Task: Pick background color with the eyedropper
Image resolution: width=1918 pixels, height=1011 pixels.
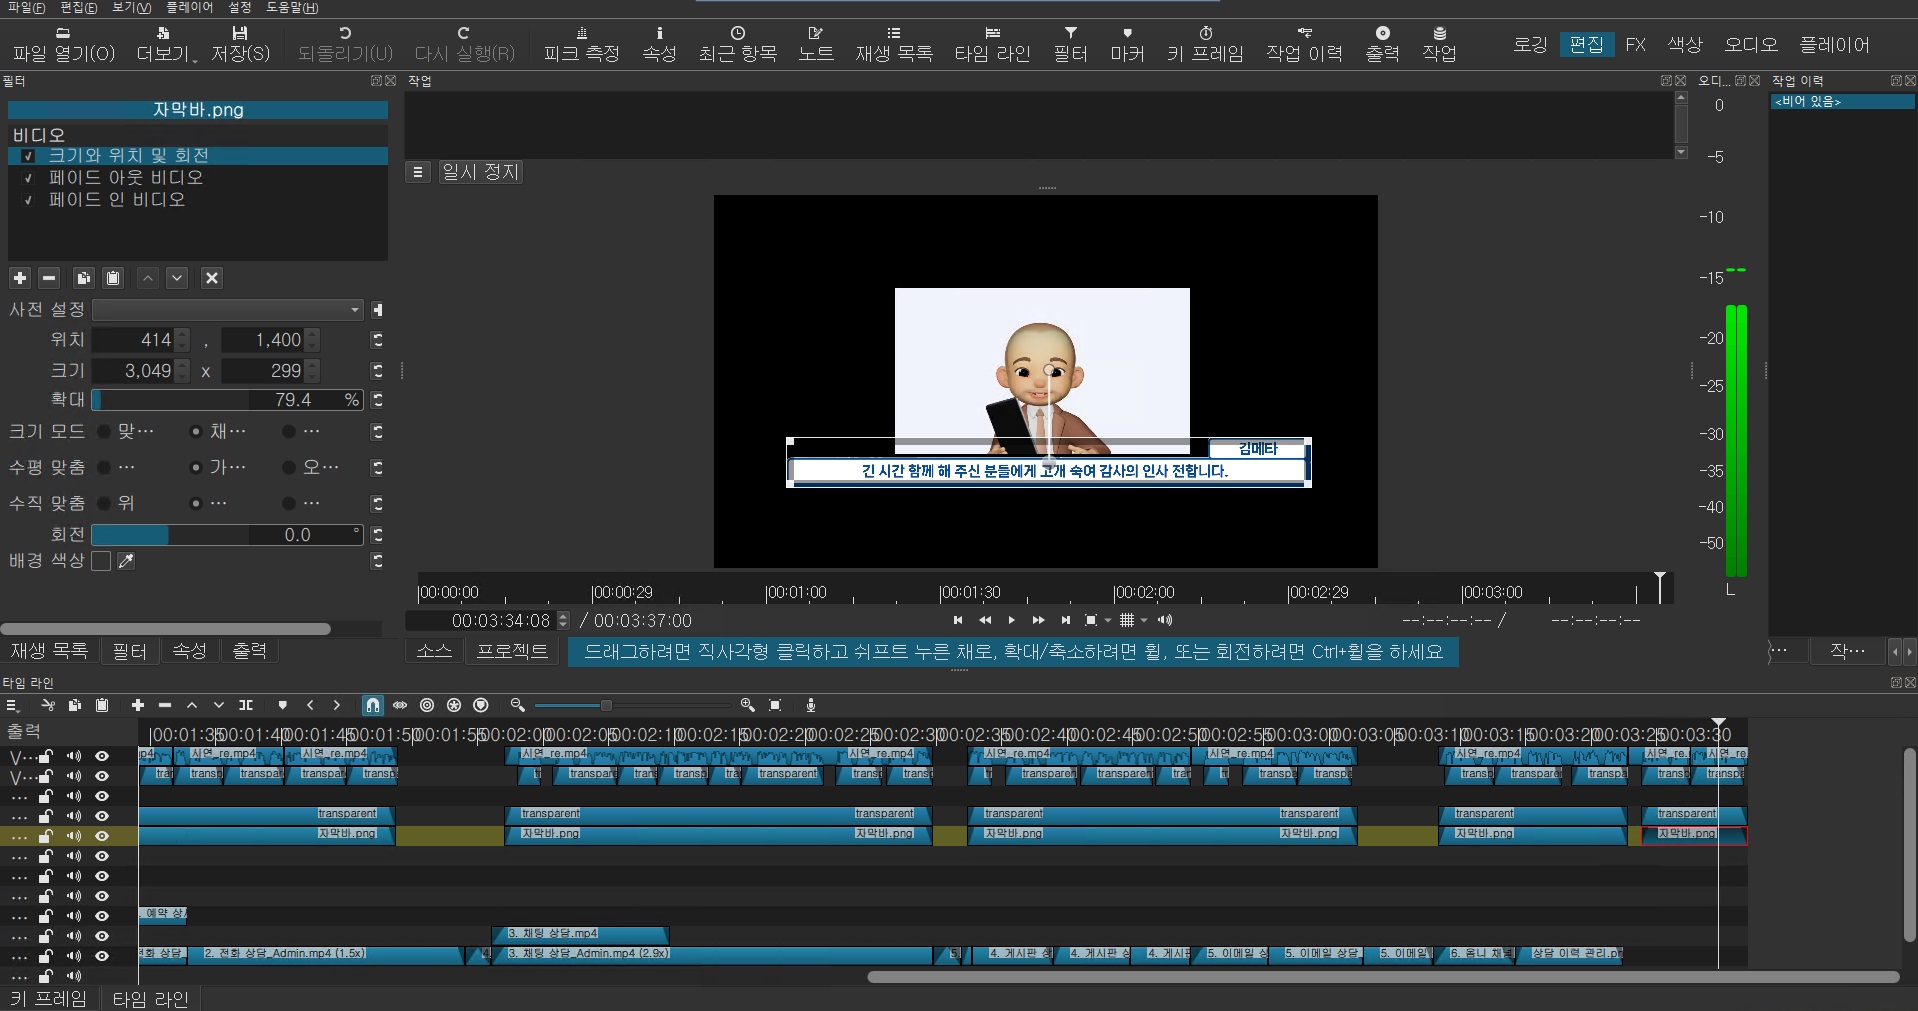Action: pos(126,561)
